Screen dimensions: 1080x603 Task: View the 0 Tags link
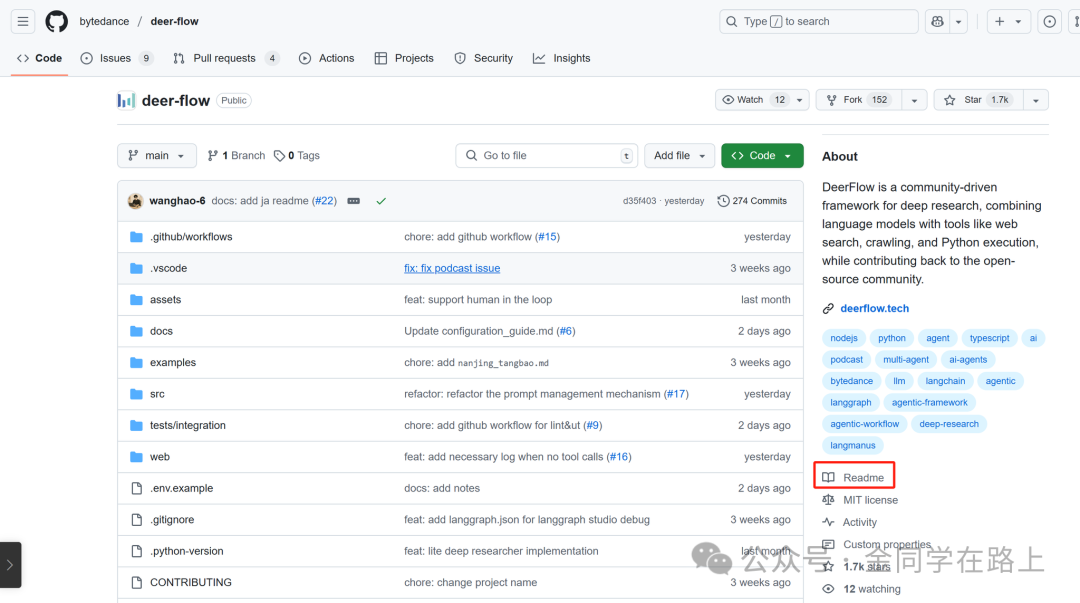297,155
